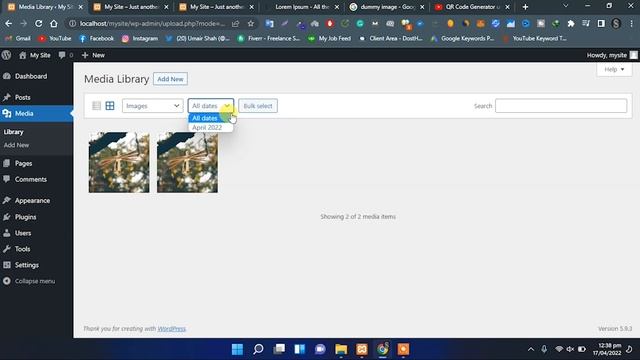Open Library submenu link

[x=13, y=132]
